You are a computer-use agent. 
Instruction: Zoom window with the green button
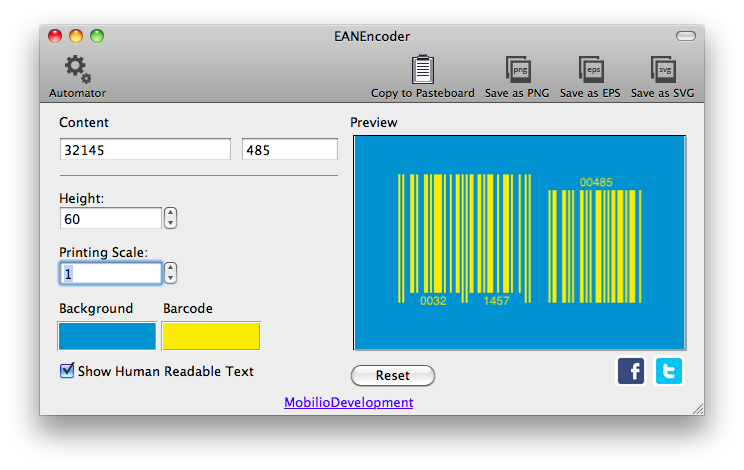click(97, 36)
